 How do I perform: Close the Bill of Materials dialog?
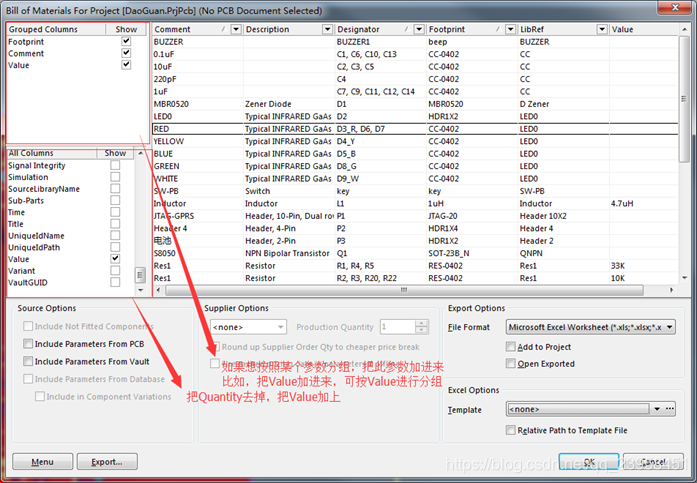pos(675,7)
